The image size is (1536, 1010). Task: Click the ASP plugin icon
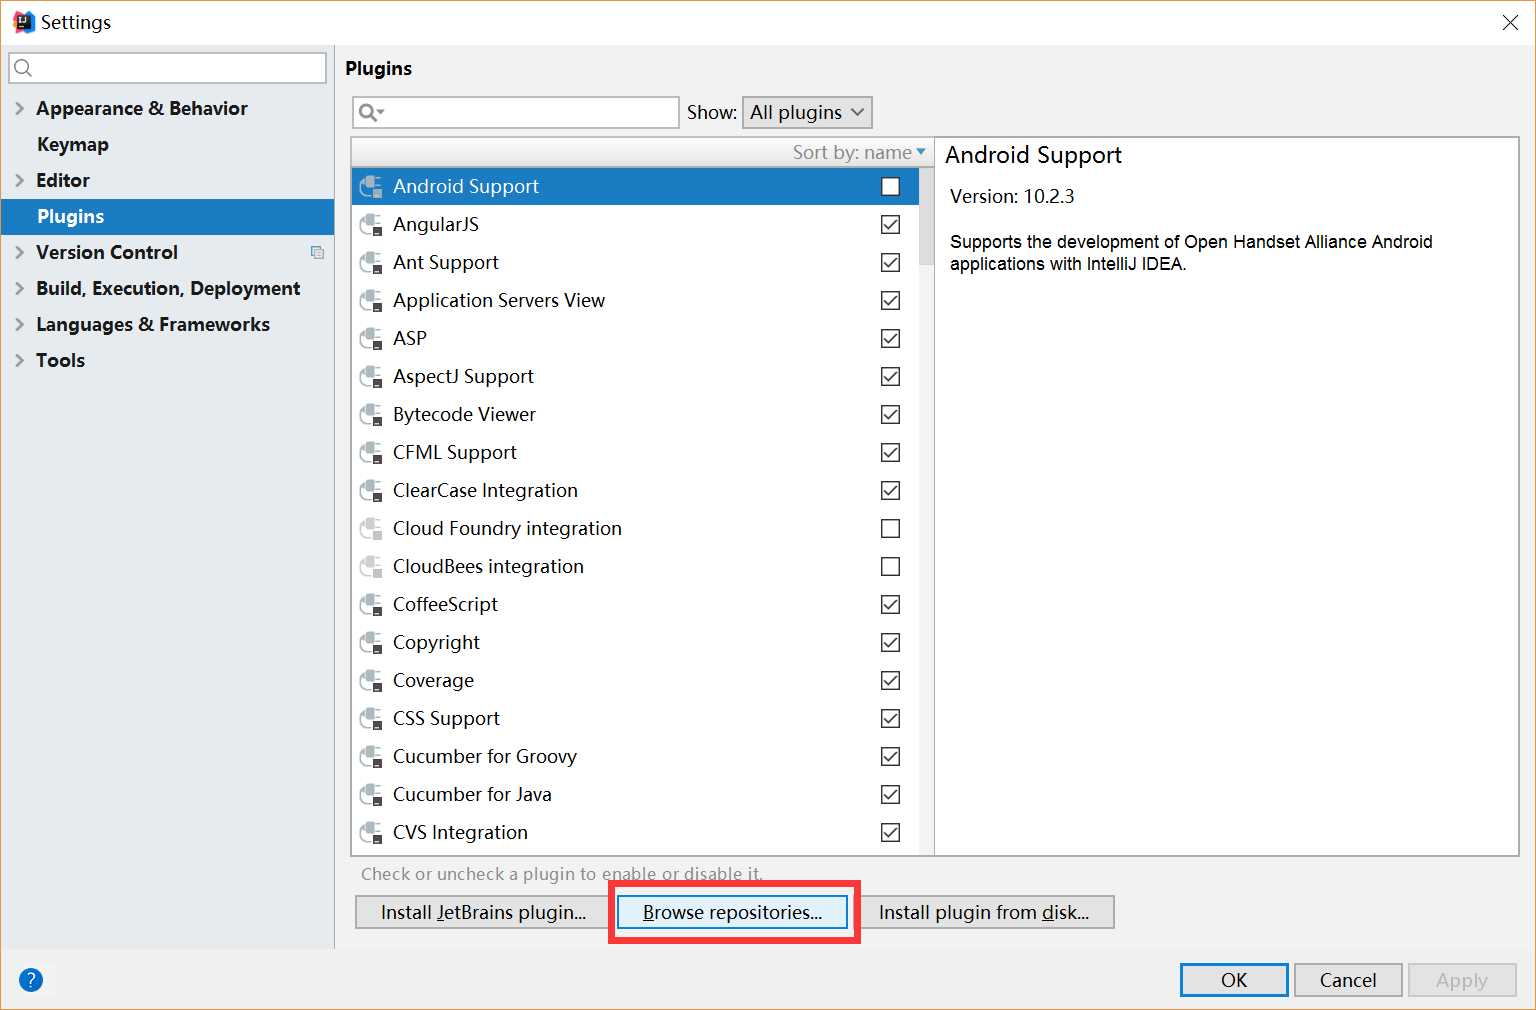(x=371, y=339)
